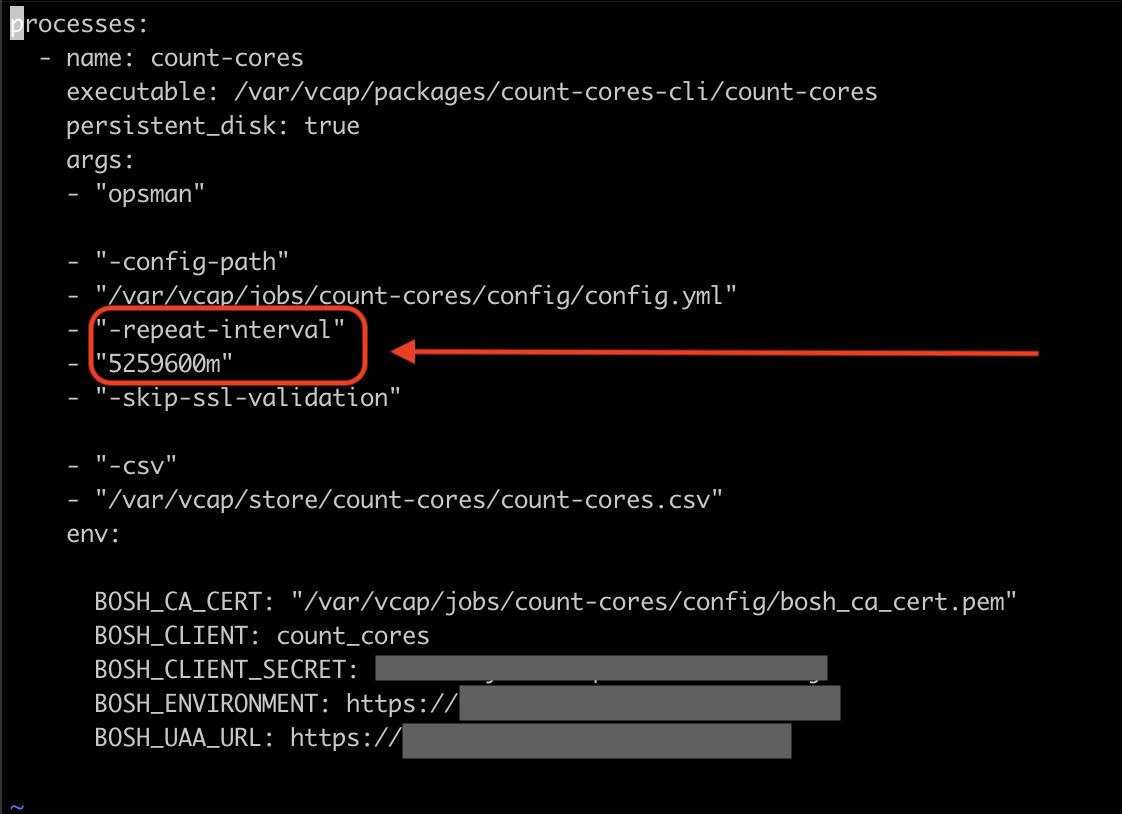Click the BOSH_CLIENT value count_cores

tap(353, 636)
